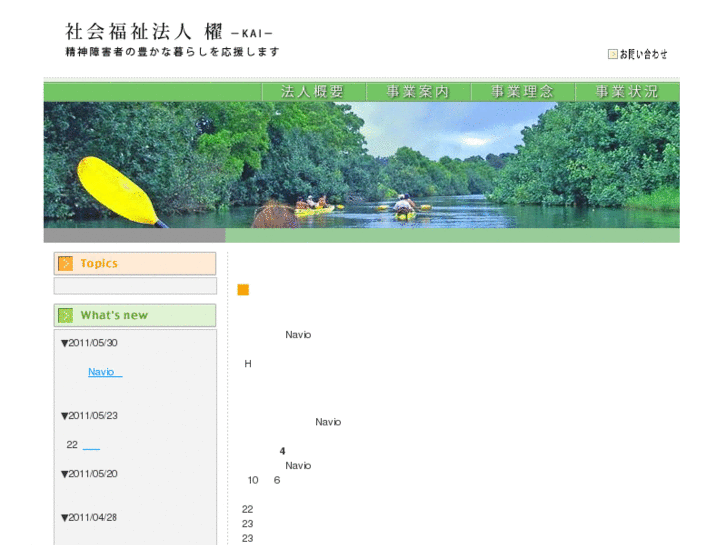
Task: Click the green What's new arrow icon
Action: tap(65, 315)
